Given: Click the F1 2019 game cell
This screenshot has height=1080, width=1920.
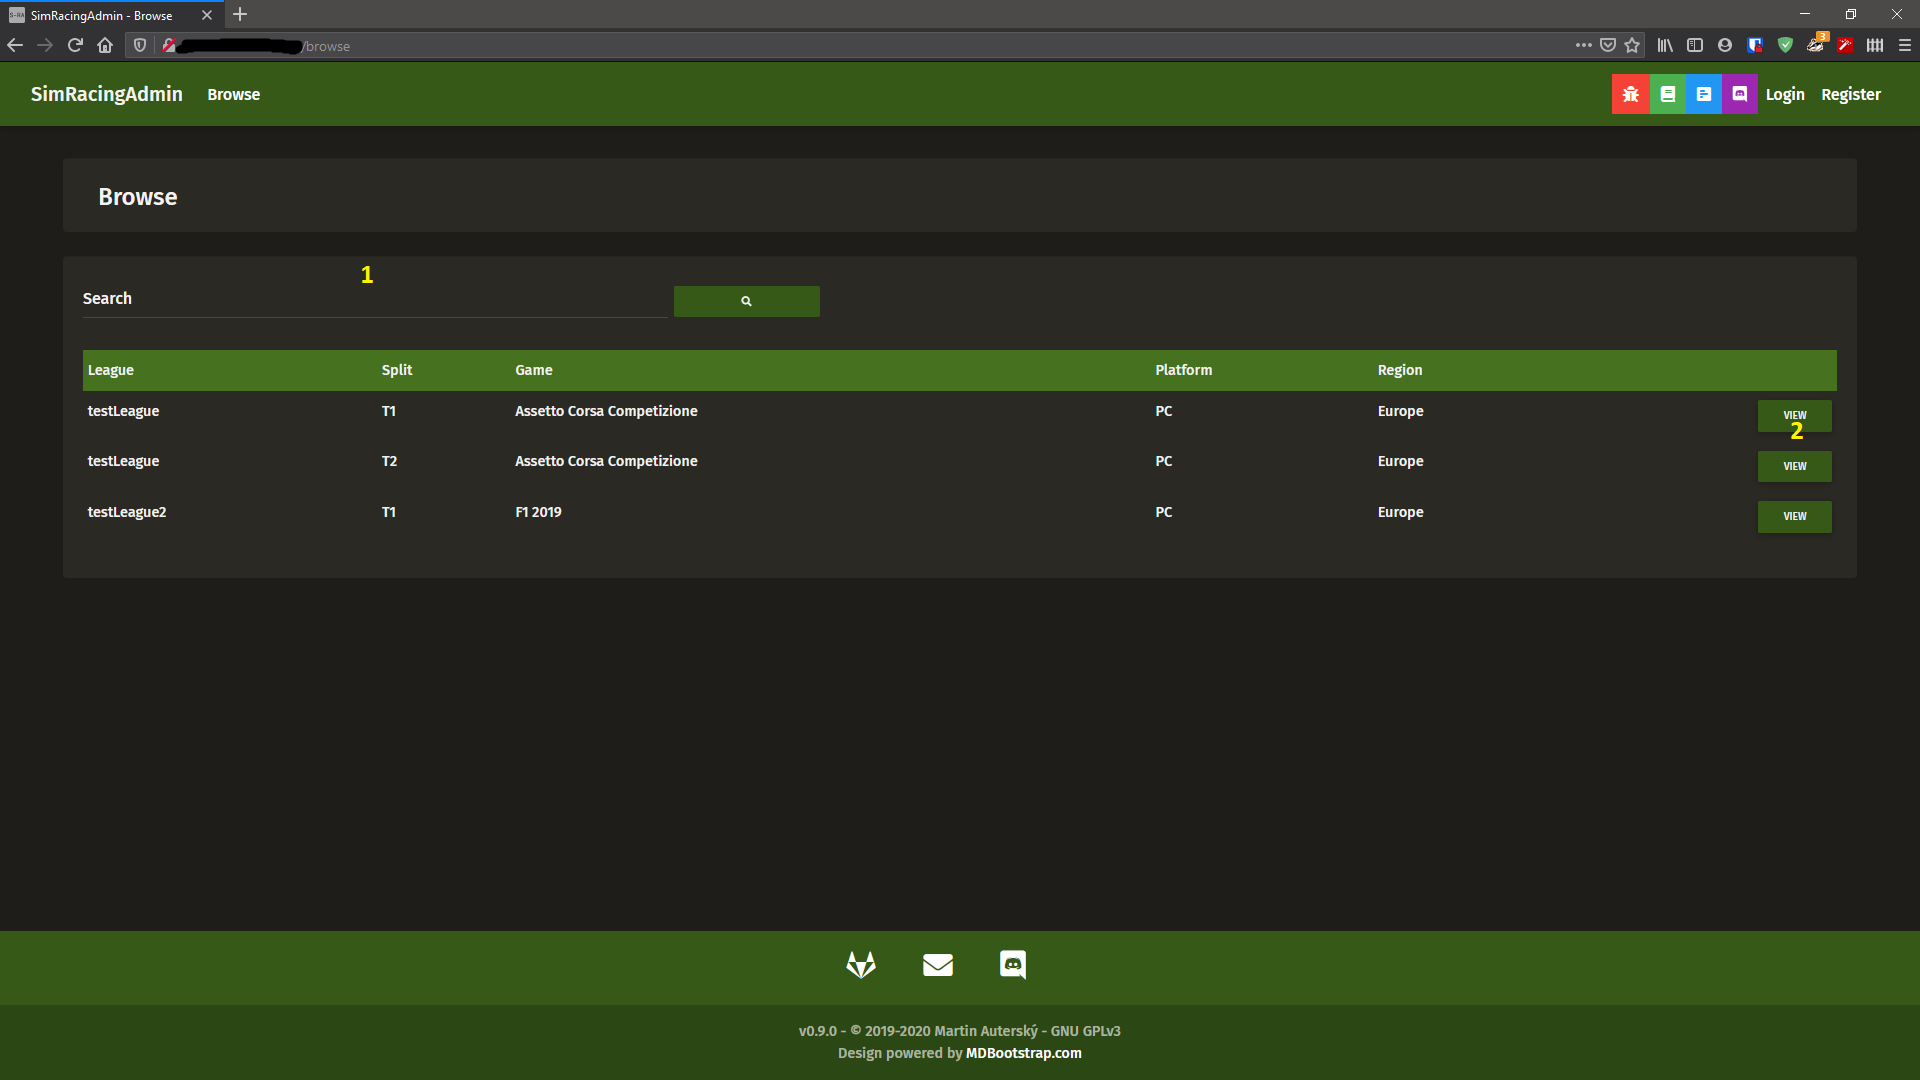Looking at the screenshot, I should (x=538, y=512).
